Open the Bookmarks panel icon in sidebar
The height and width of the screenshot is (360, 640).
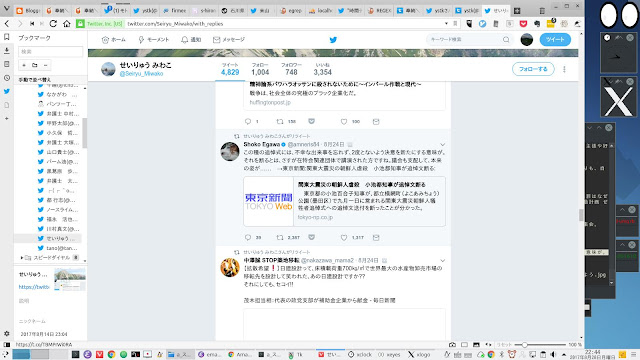[x=7, y=37]
